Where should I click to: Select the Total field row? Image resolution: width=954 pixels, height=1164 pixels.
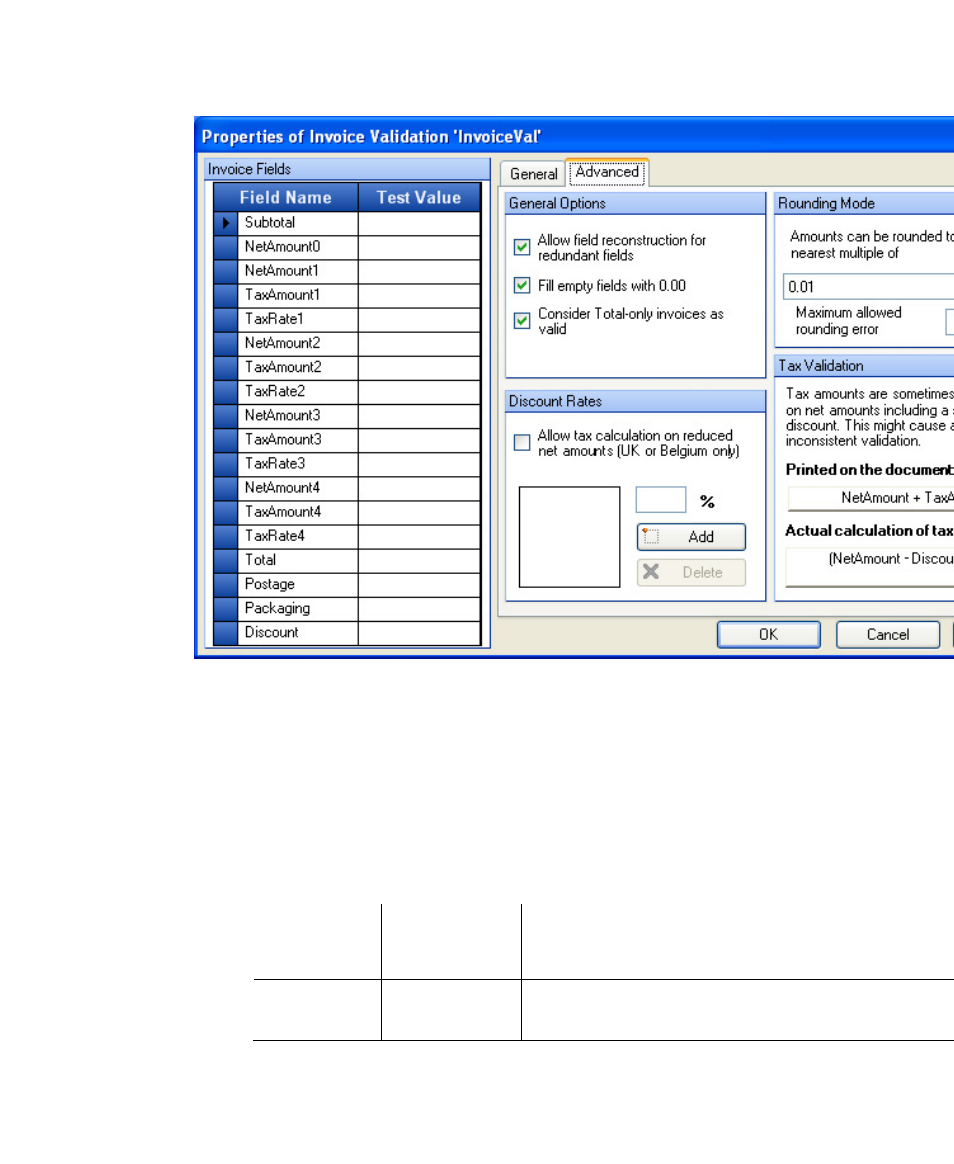(298, 560)
